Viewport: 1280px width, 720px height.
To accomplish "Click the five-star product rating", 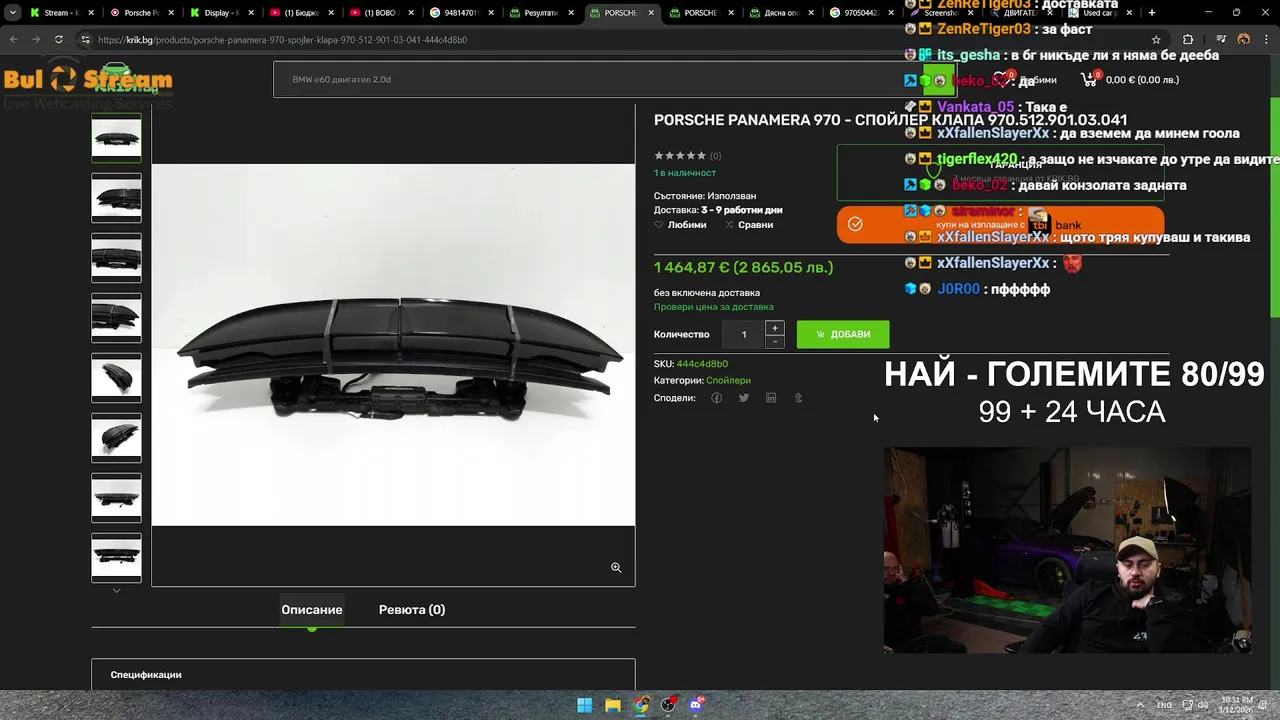I will (x=680, y=156).
